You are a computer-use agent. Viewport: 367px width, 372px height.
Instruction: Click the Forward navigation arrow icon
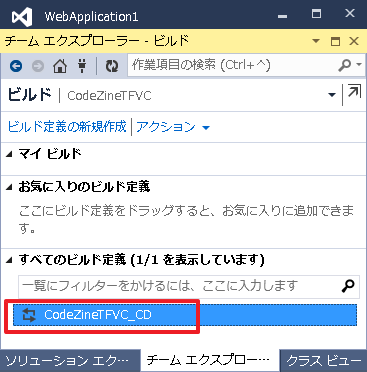[x=38, y=66]
